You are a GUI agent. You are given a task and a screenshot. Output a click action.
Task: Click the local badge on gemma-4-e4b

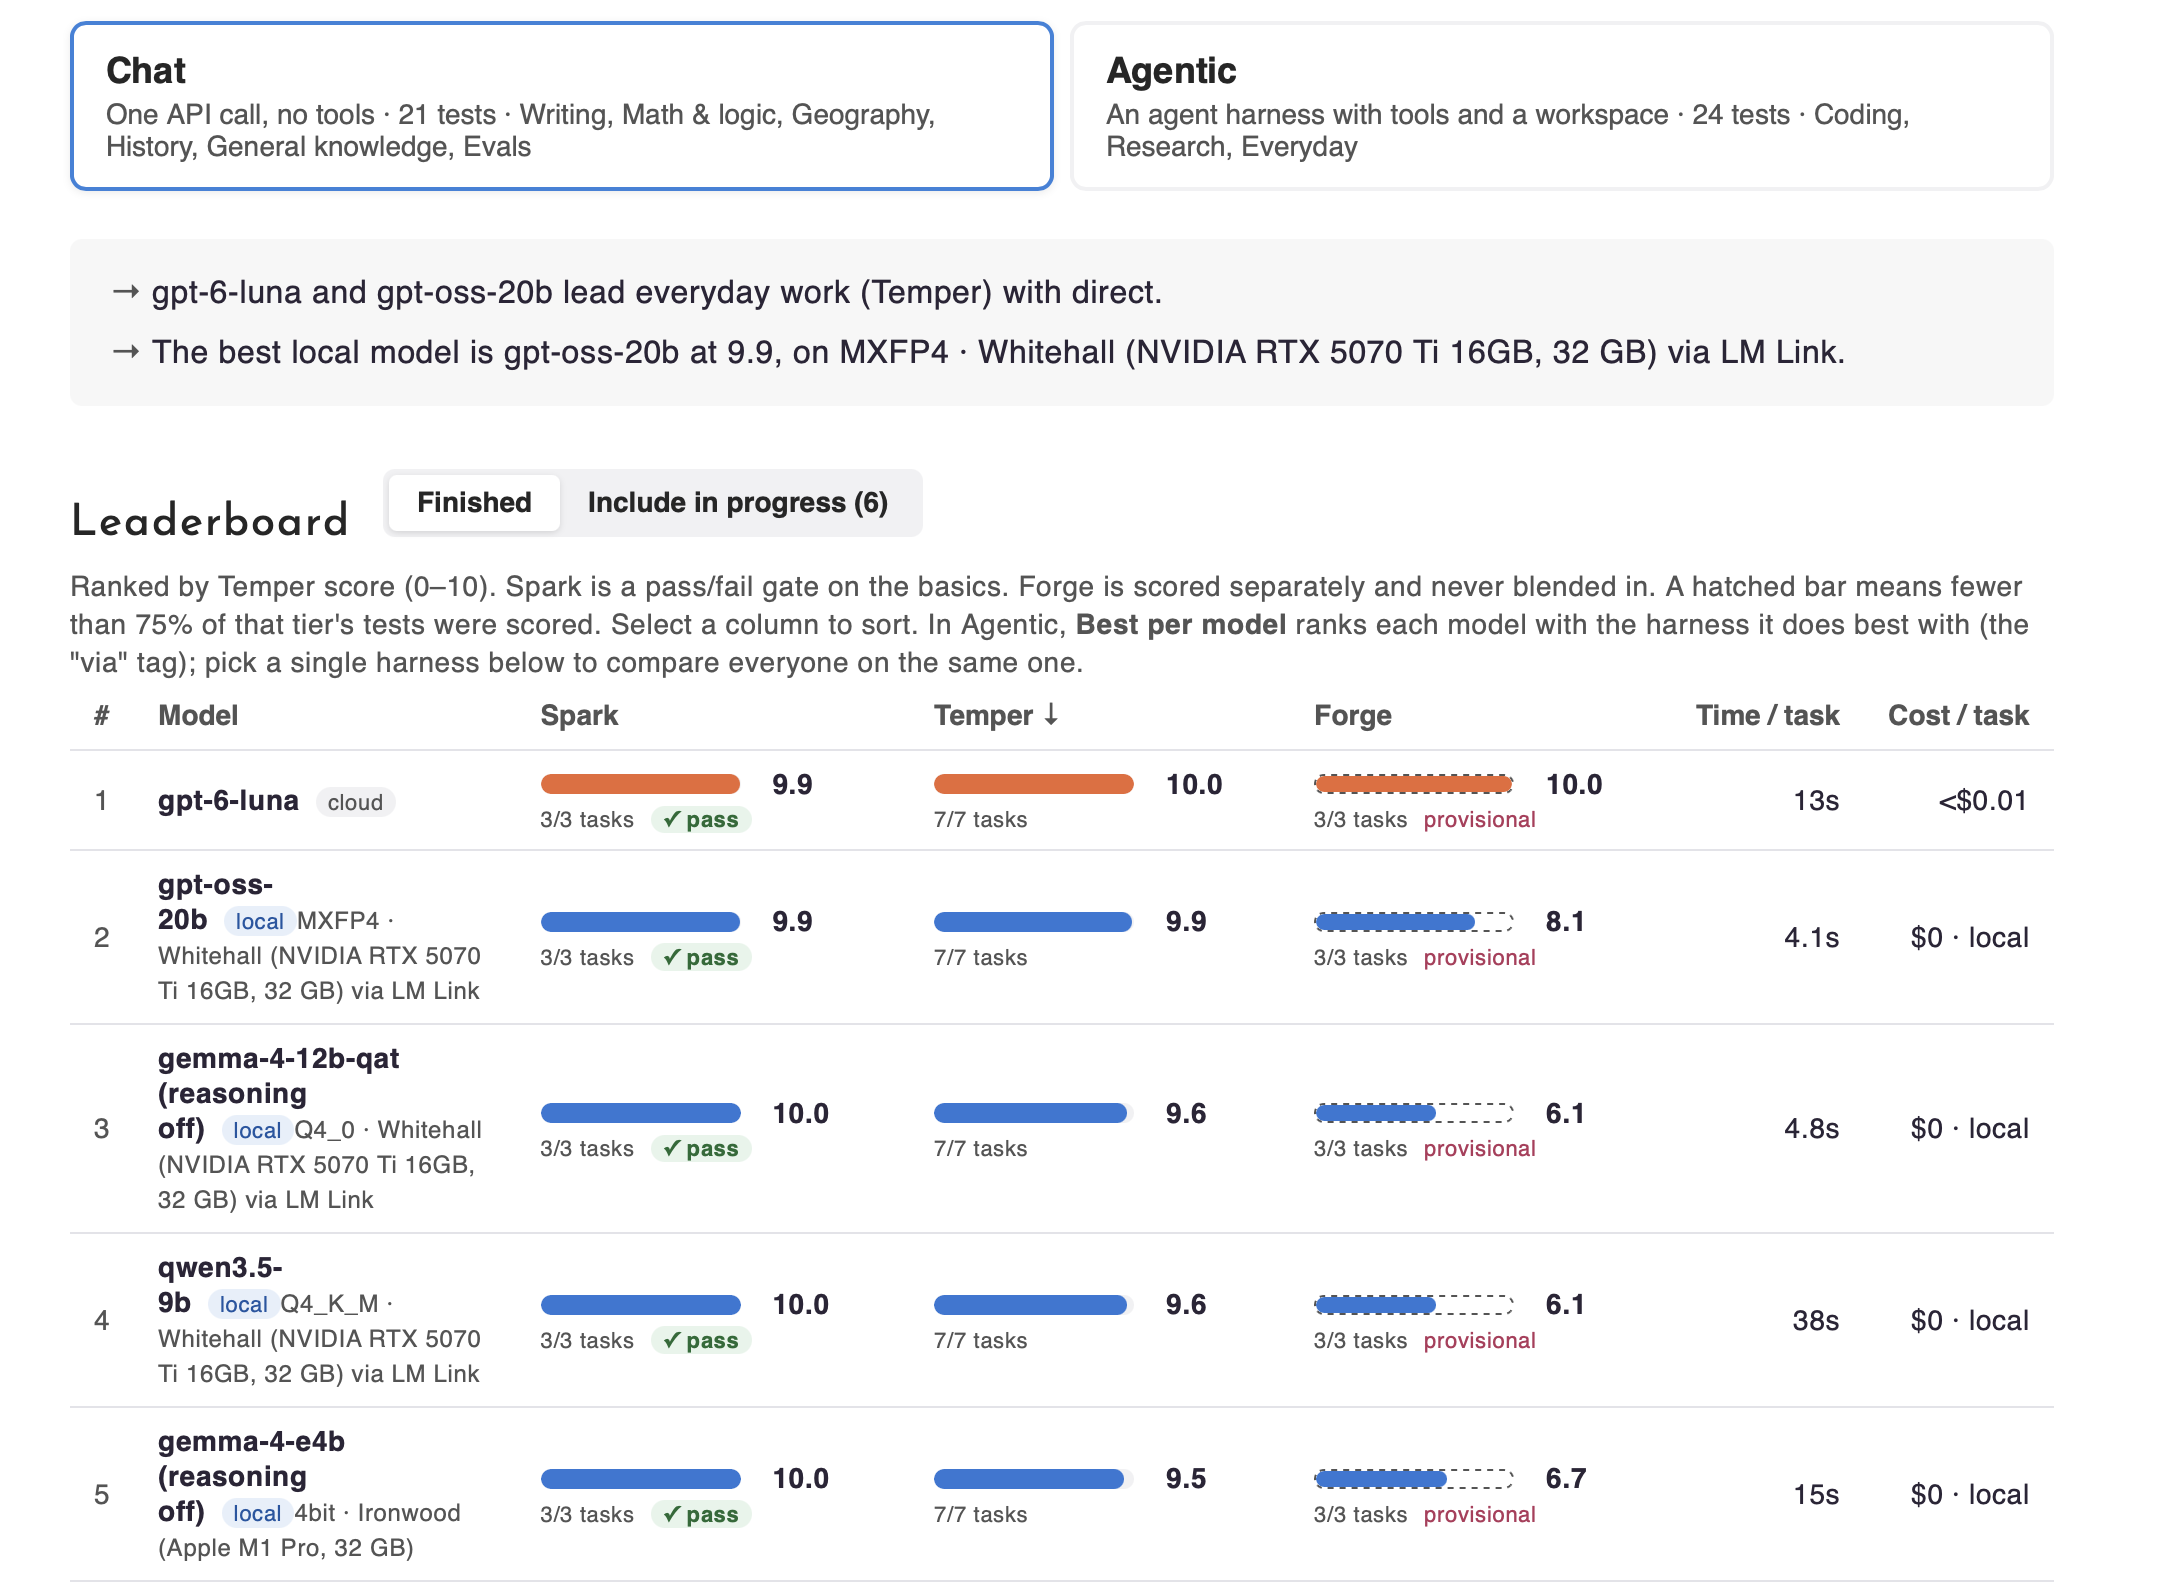point(256,1514)
